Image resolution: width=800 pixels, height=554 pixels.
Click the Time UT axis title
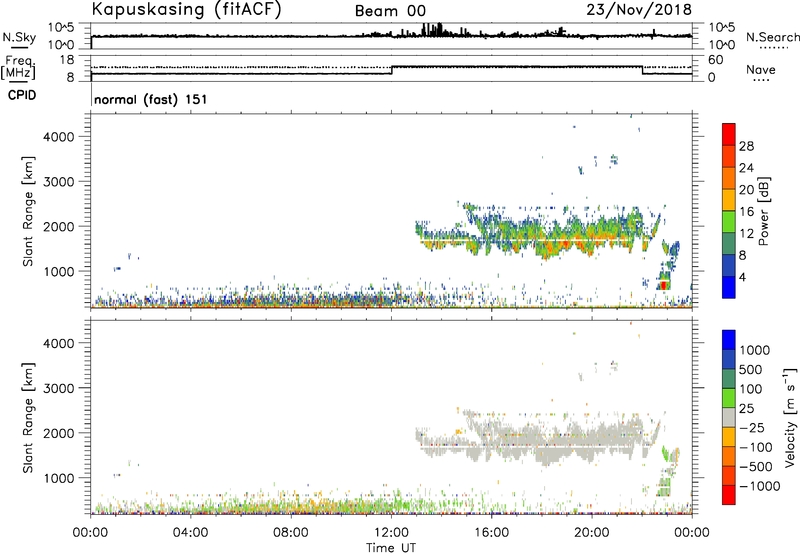(391, 548)
